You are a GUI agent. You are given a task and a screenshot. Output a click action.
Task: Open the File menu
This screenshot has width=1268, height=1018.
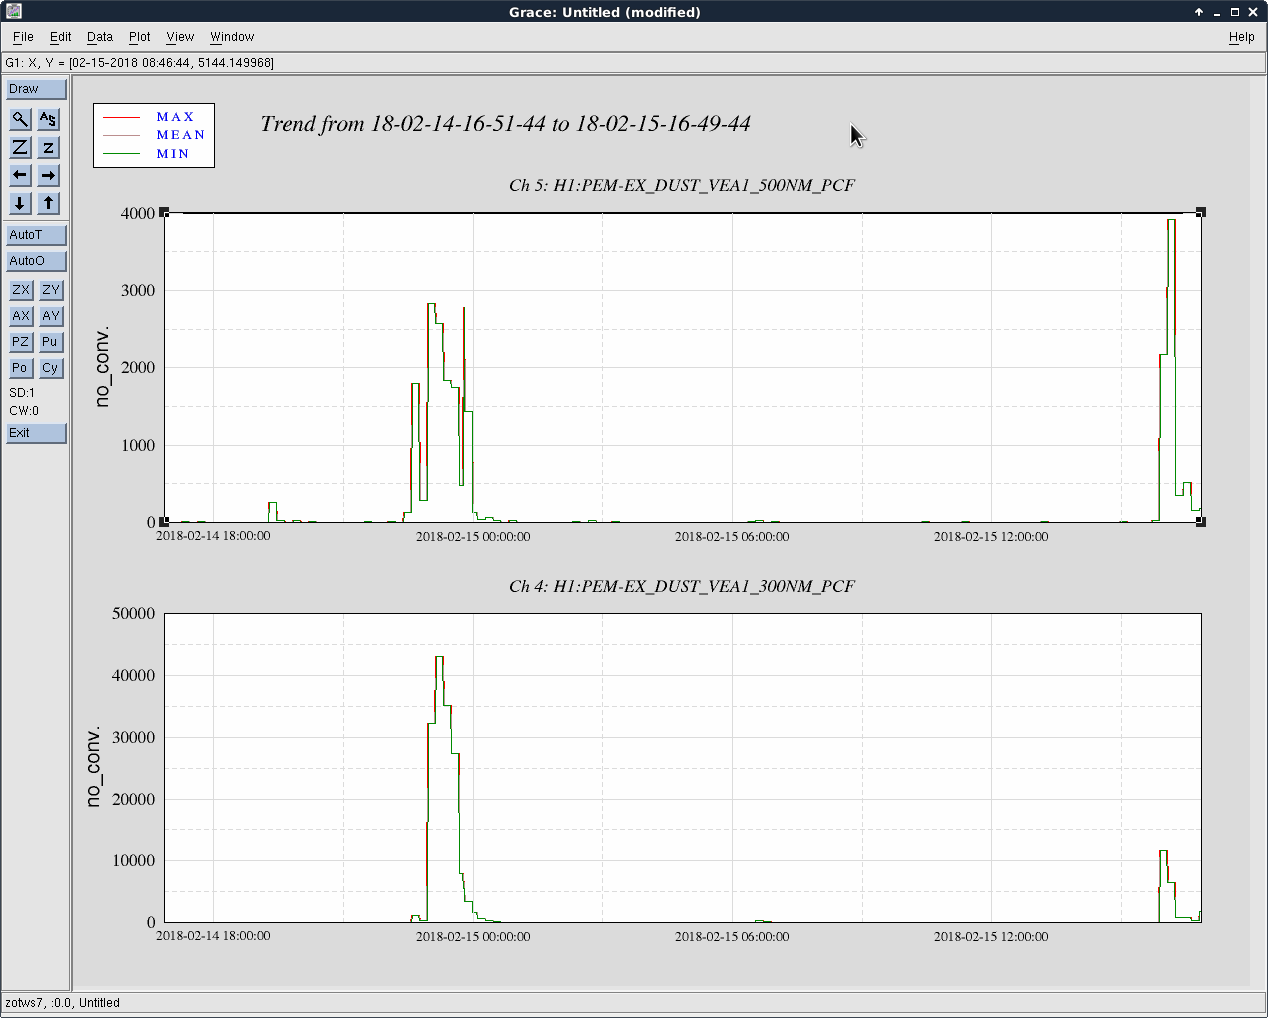click(23, 37)
